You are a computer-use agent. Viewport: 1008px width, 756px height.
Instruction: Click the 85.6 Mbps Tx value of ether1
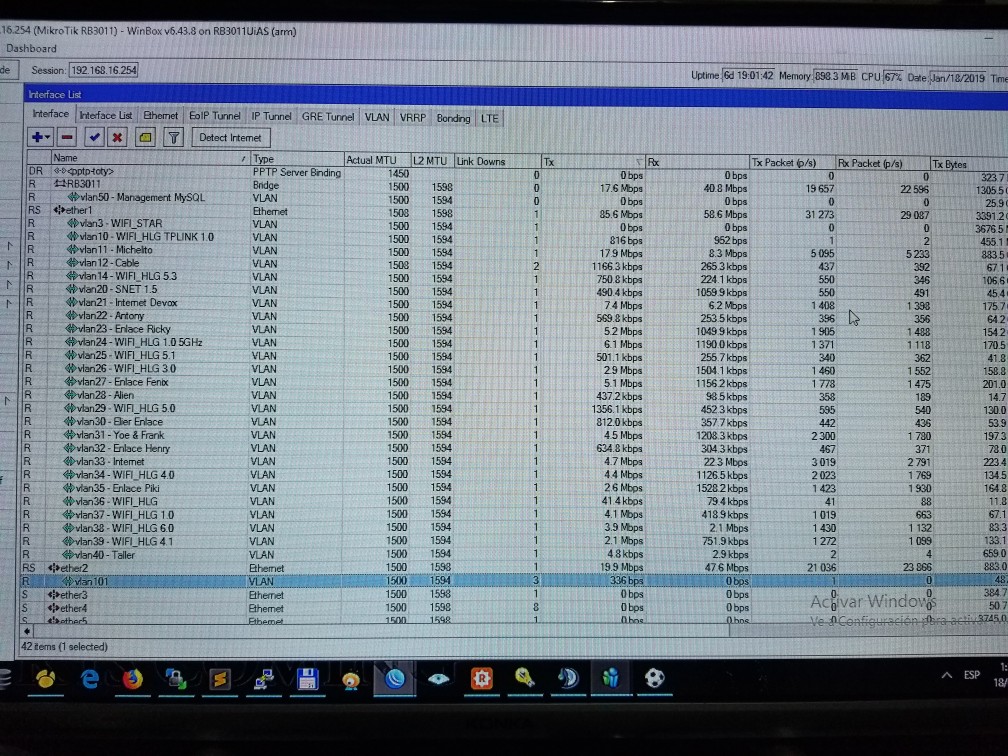point(621,214)
